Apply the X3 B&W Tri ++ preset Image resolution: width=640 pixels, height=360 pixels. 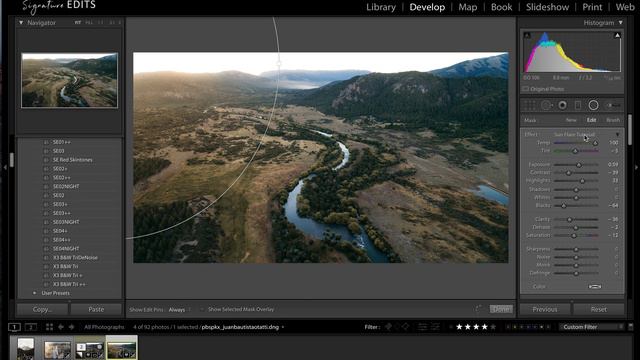[x=69, y=284]
